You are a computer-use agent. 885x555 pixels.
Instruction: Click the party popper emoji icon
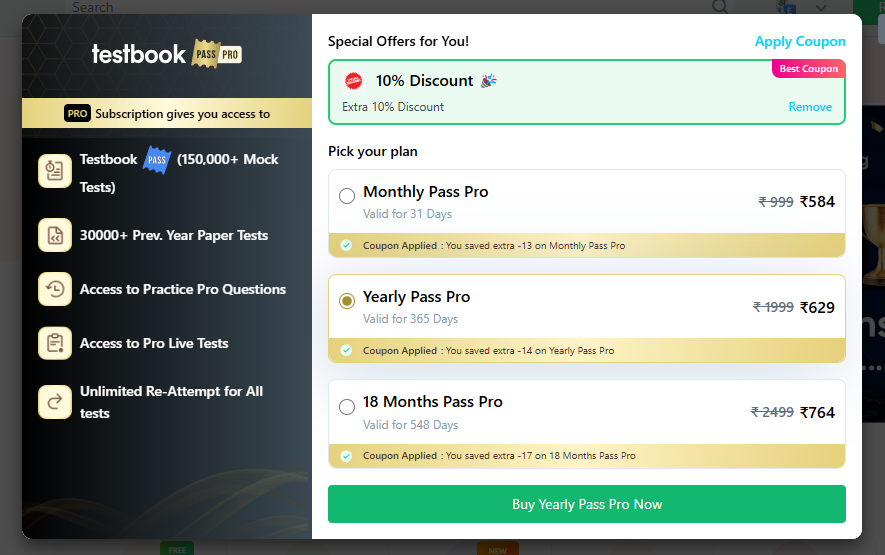(488, 81)
